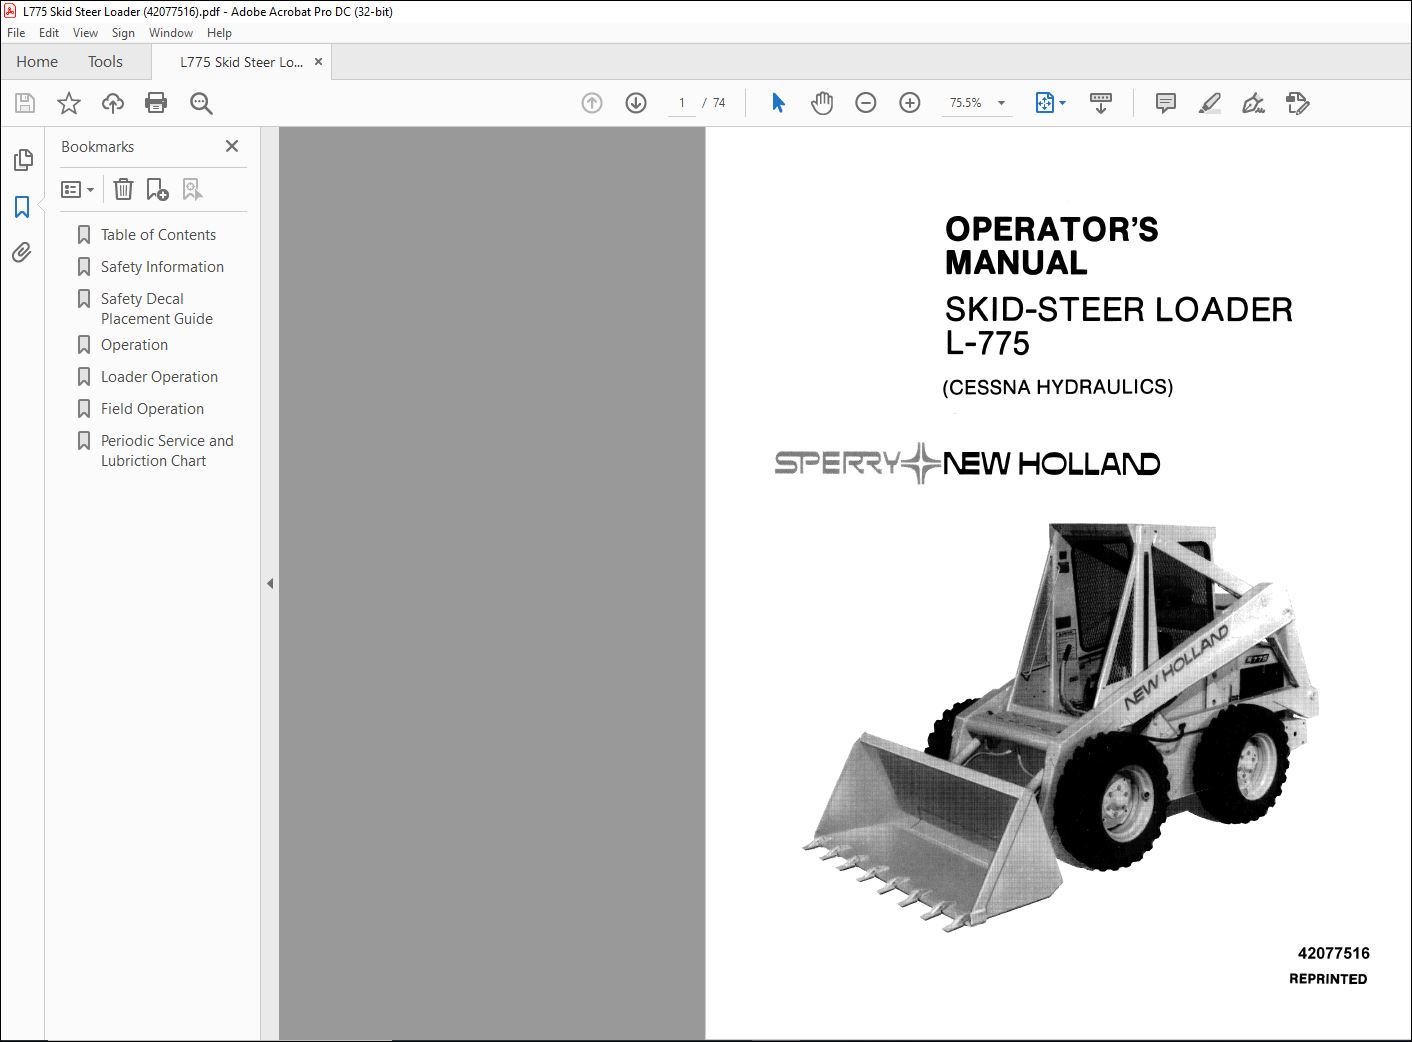The height and width of the screenshot is (1042, 1412).
Task: Click the 75.5% zoom value field
Action: pyautogui.click(x=965, y=103)
